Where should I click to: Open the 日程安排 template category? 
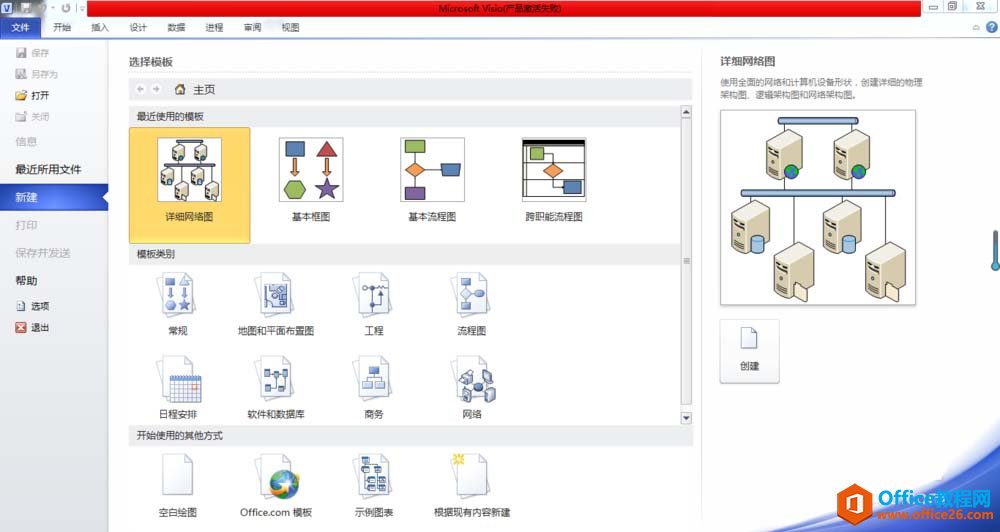point(178,388)
